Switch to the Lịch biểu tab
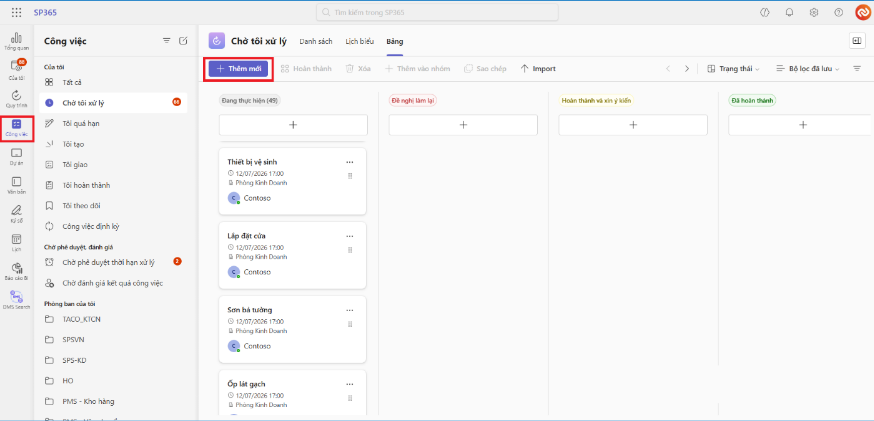 click(360, 41)
